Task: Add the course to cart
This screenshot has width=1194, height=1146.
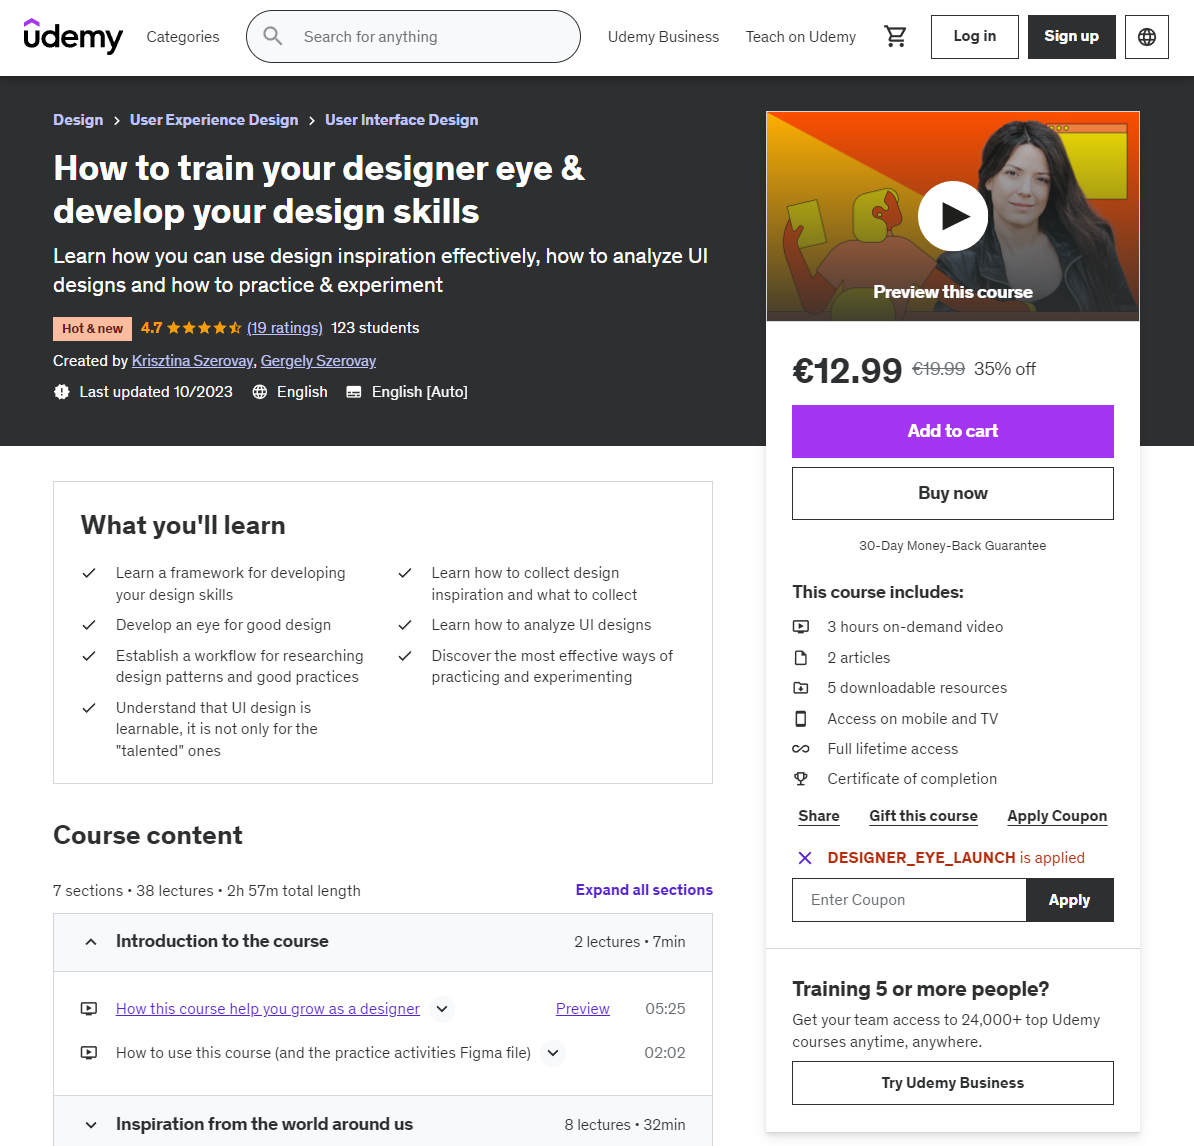Action: [x=953, y=431]
